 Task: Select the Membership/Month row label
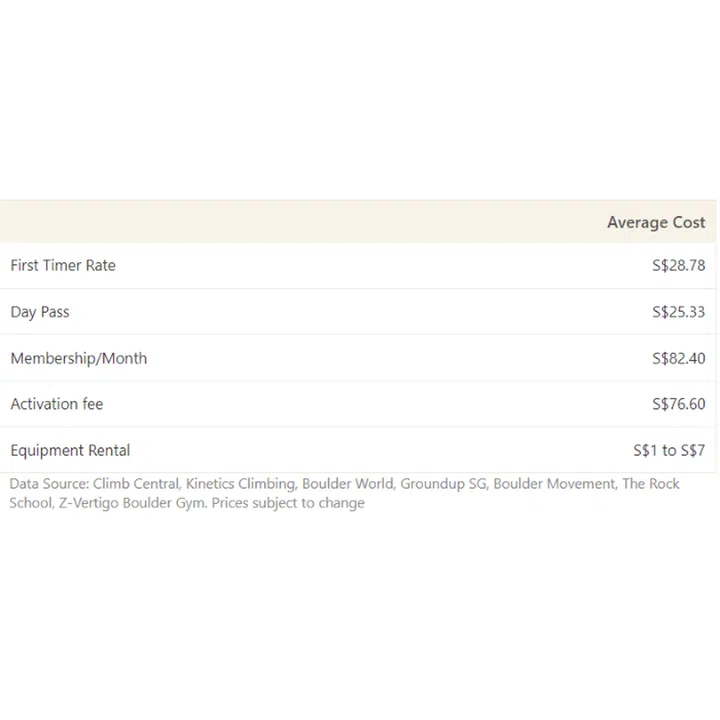78,358
